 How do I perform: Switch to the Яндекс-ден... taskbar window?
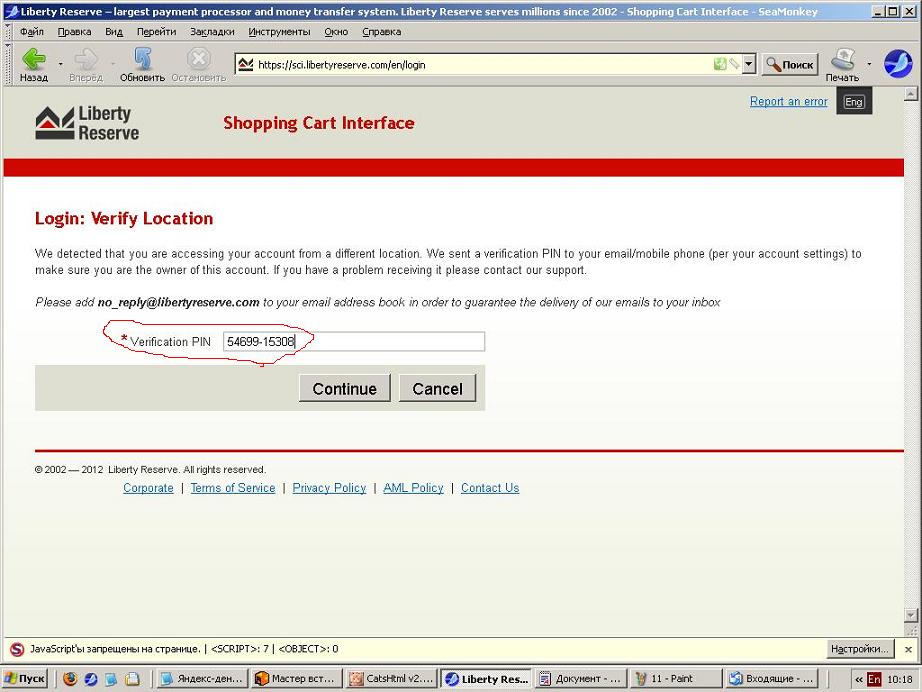click(x=202, y=678)
